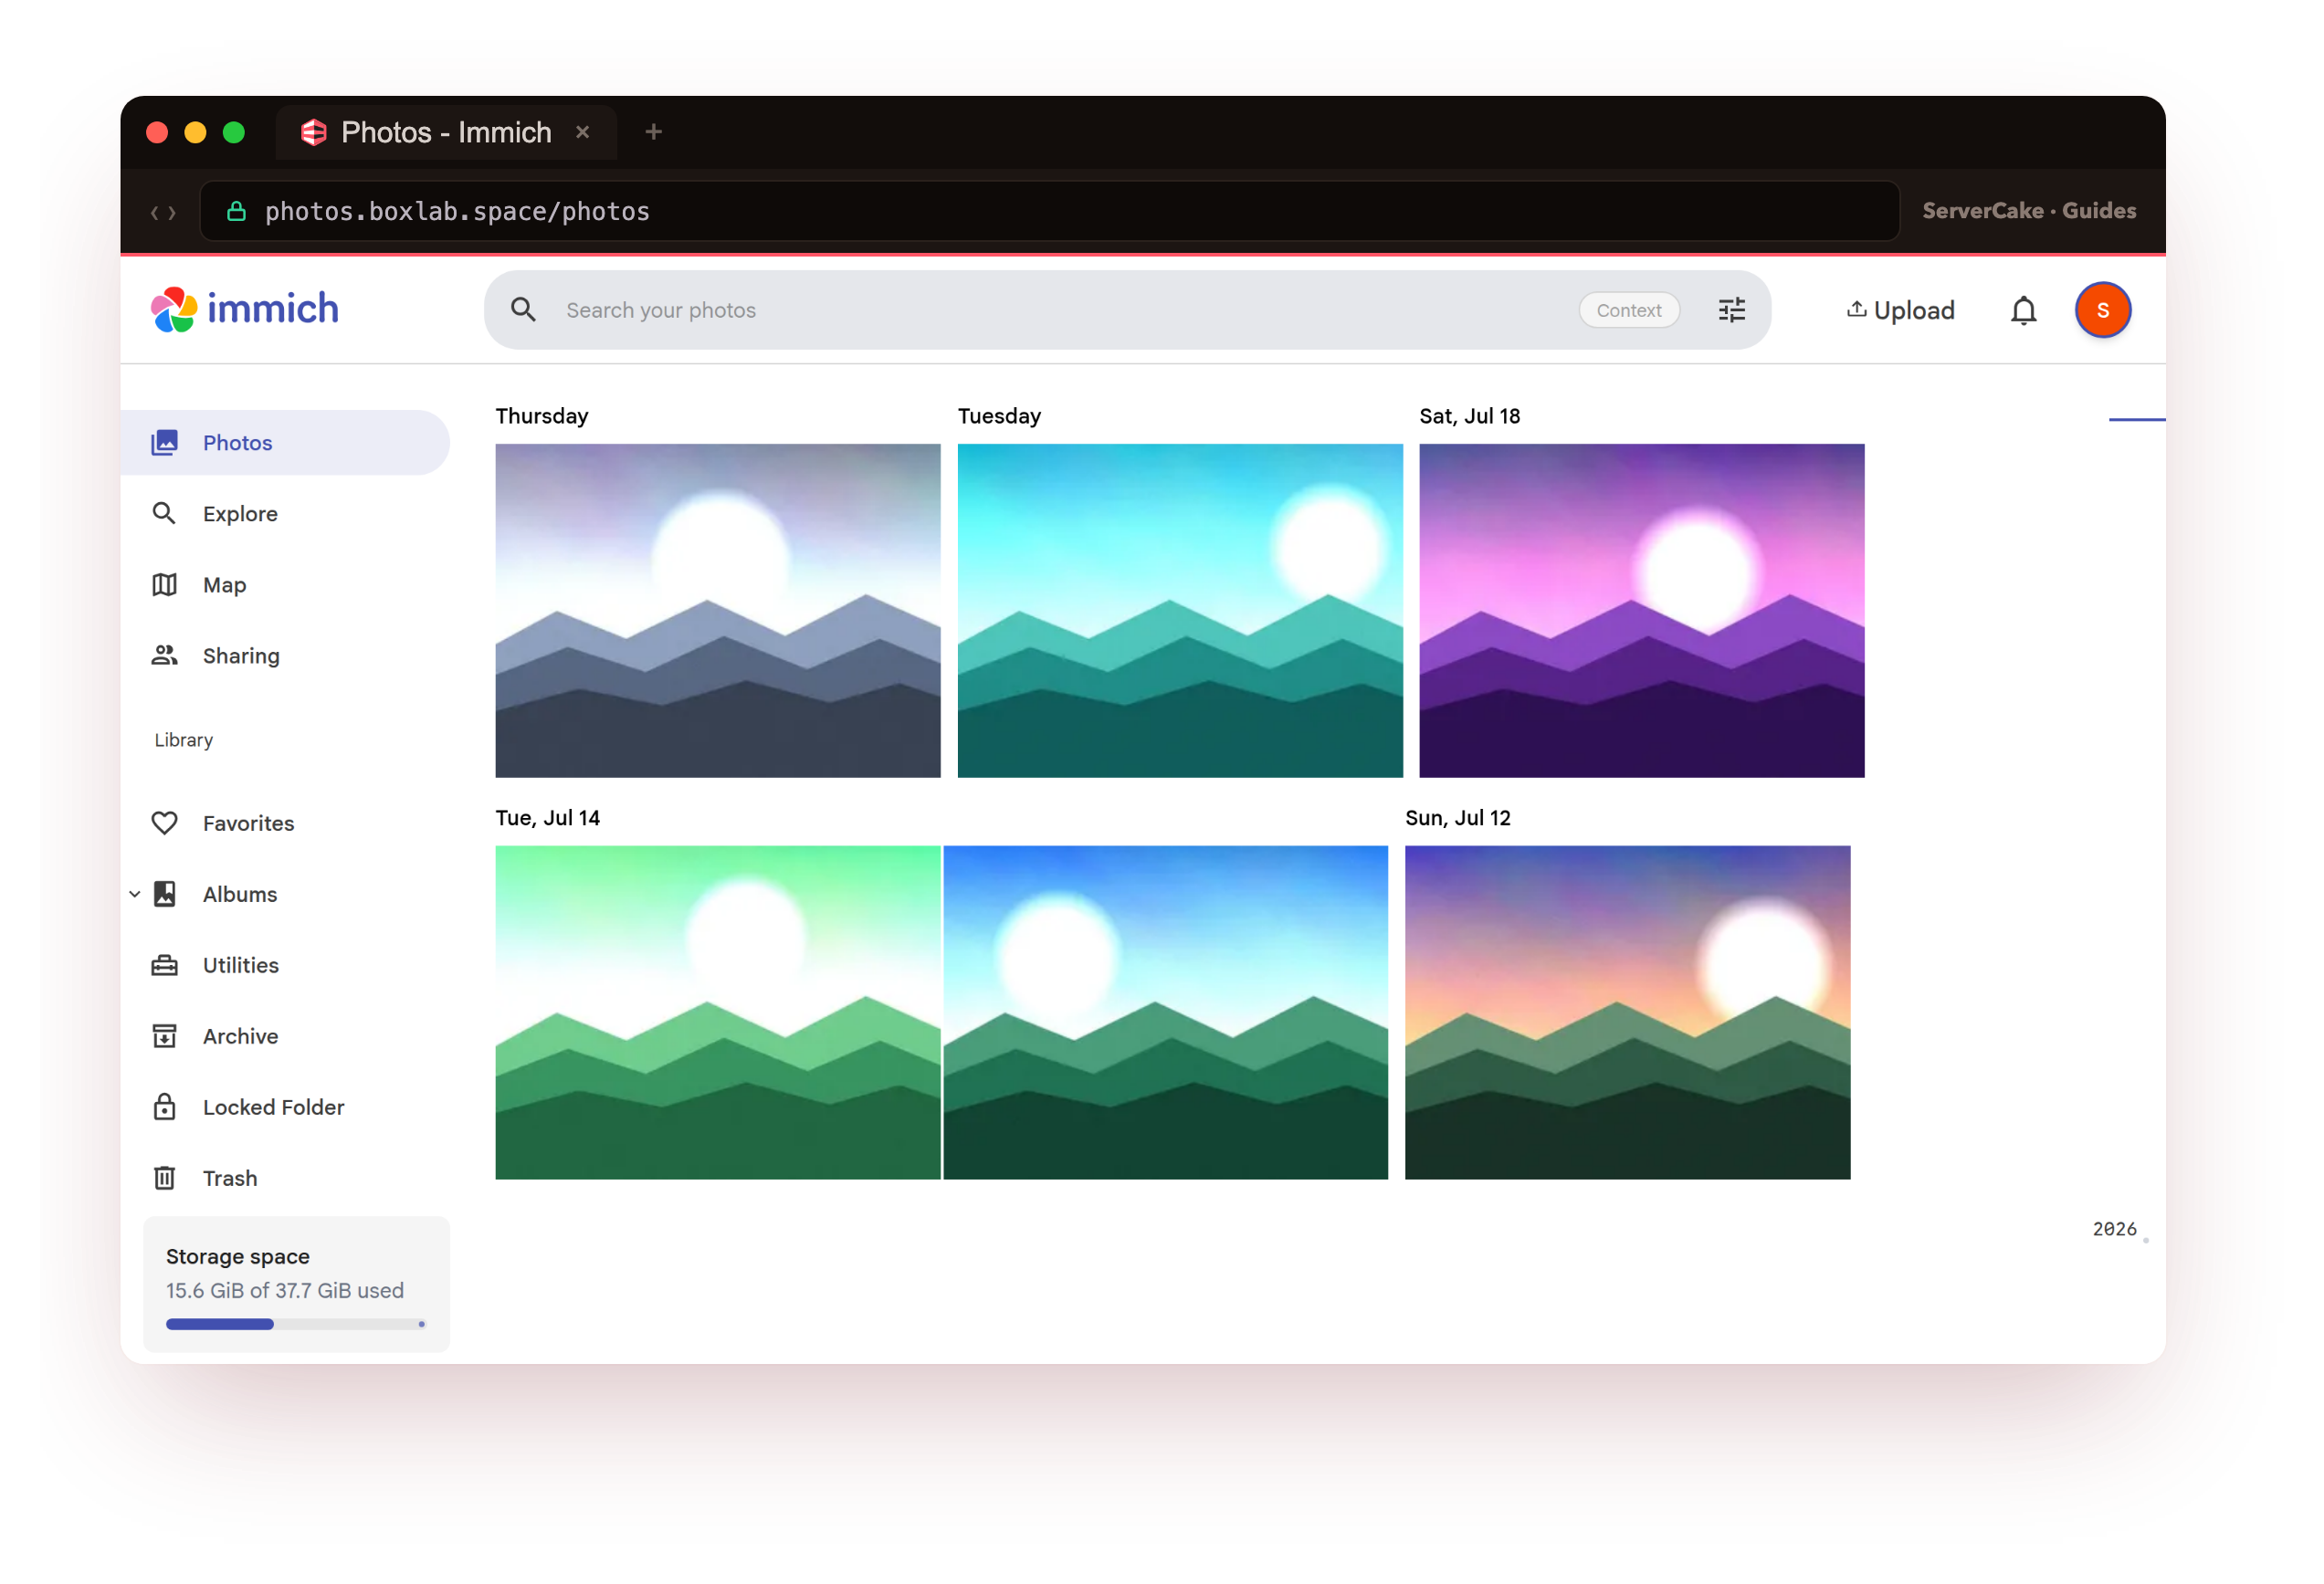This screenshot has height=1584, width=2324.
Task: Open the Albums page
Action: (x=285, y=894)
